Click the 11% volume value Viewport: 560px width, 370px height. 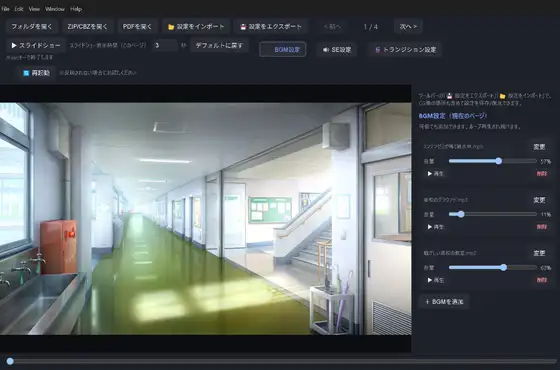(545, 215)
